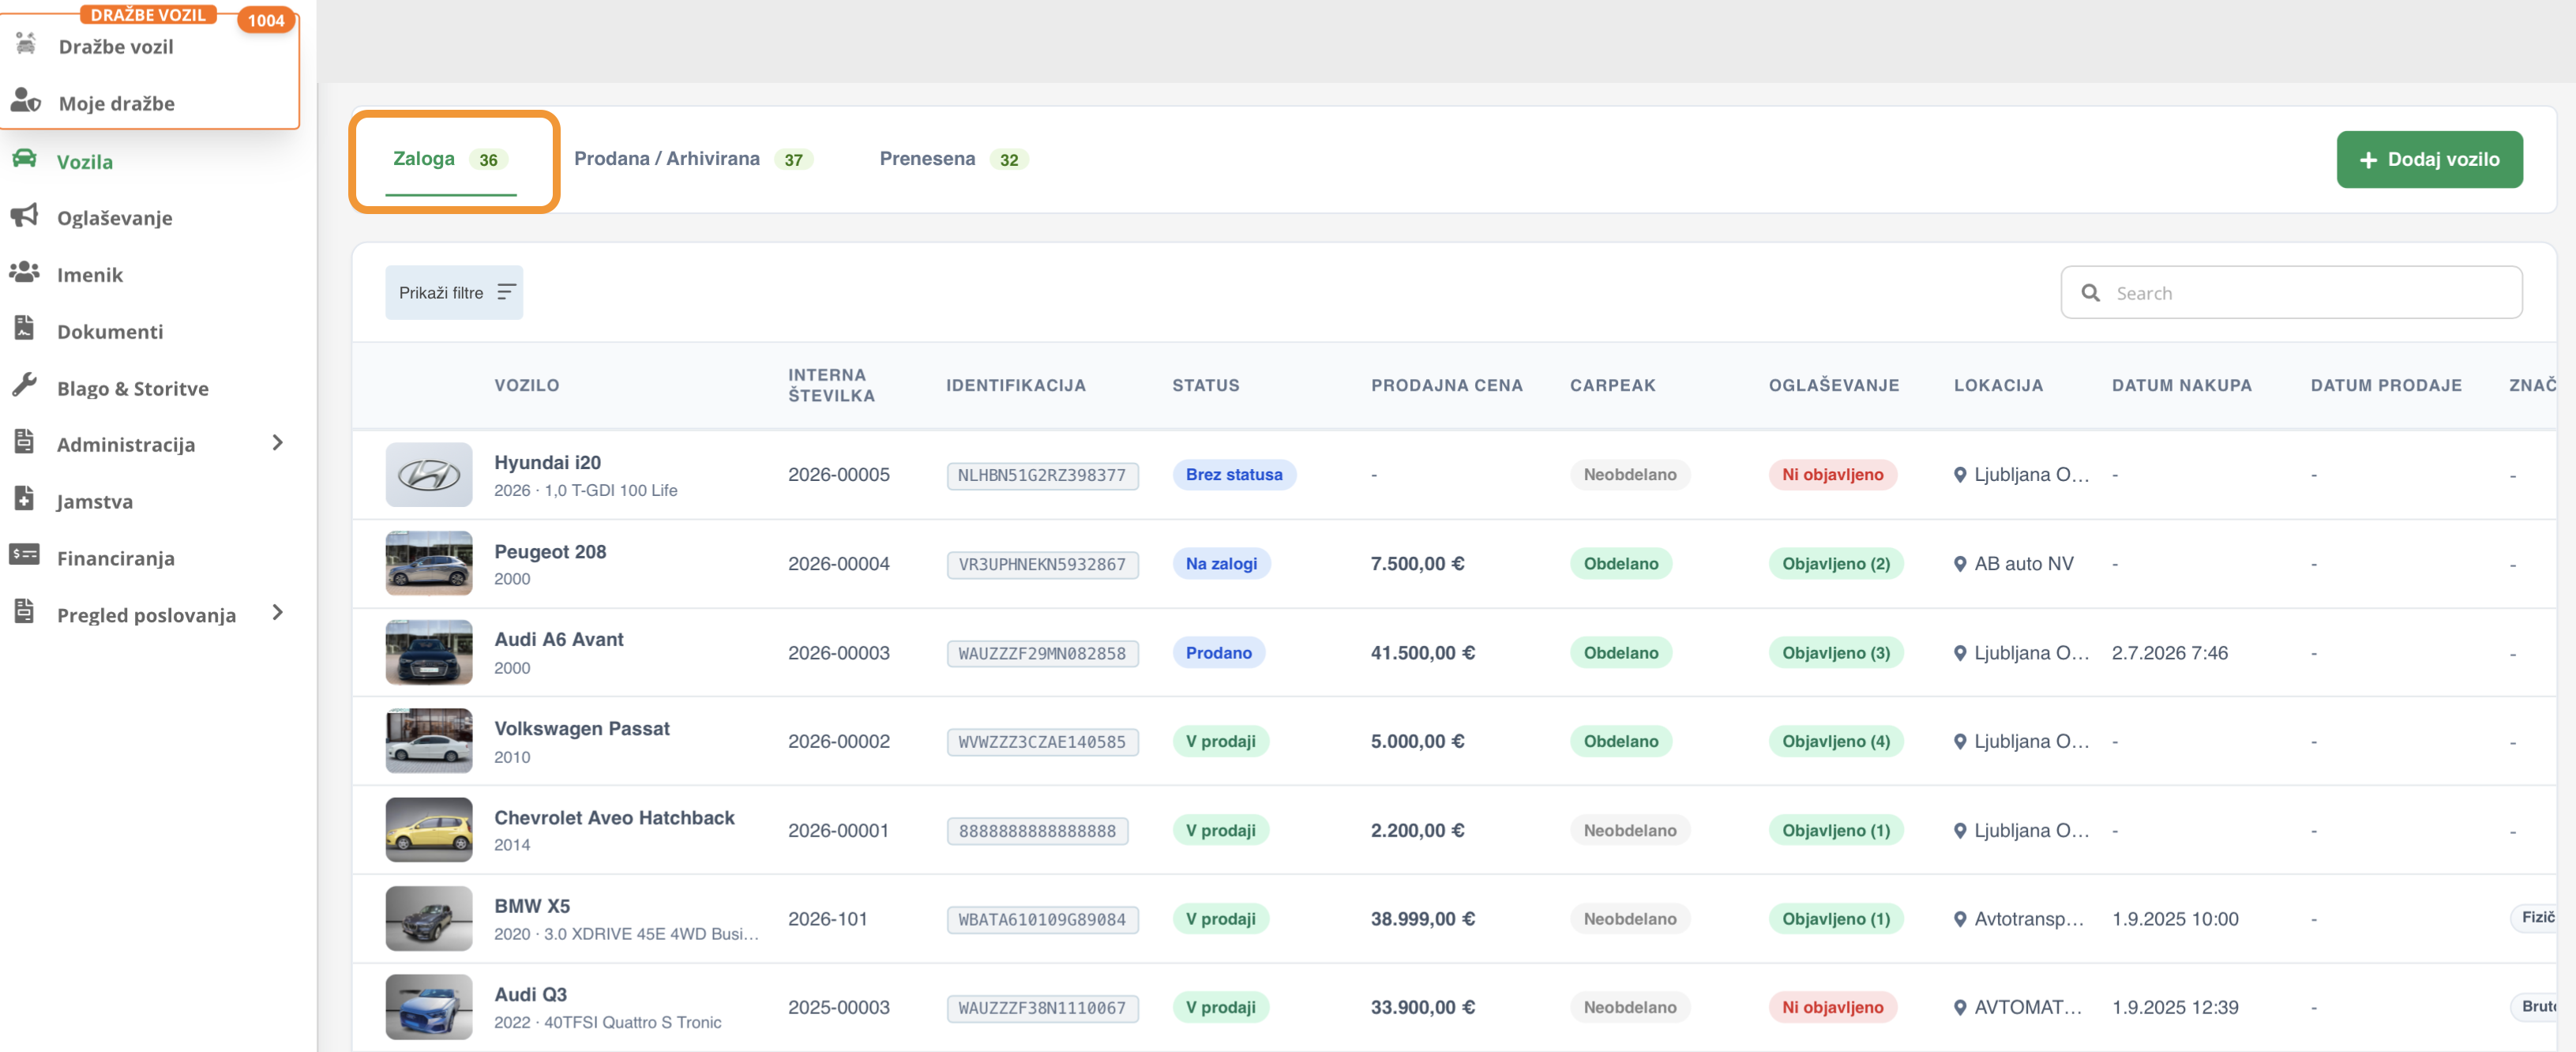
Task: Click the Objavljeno (3) advertising badge
Action: tap(1836, 653)
